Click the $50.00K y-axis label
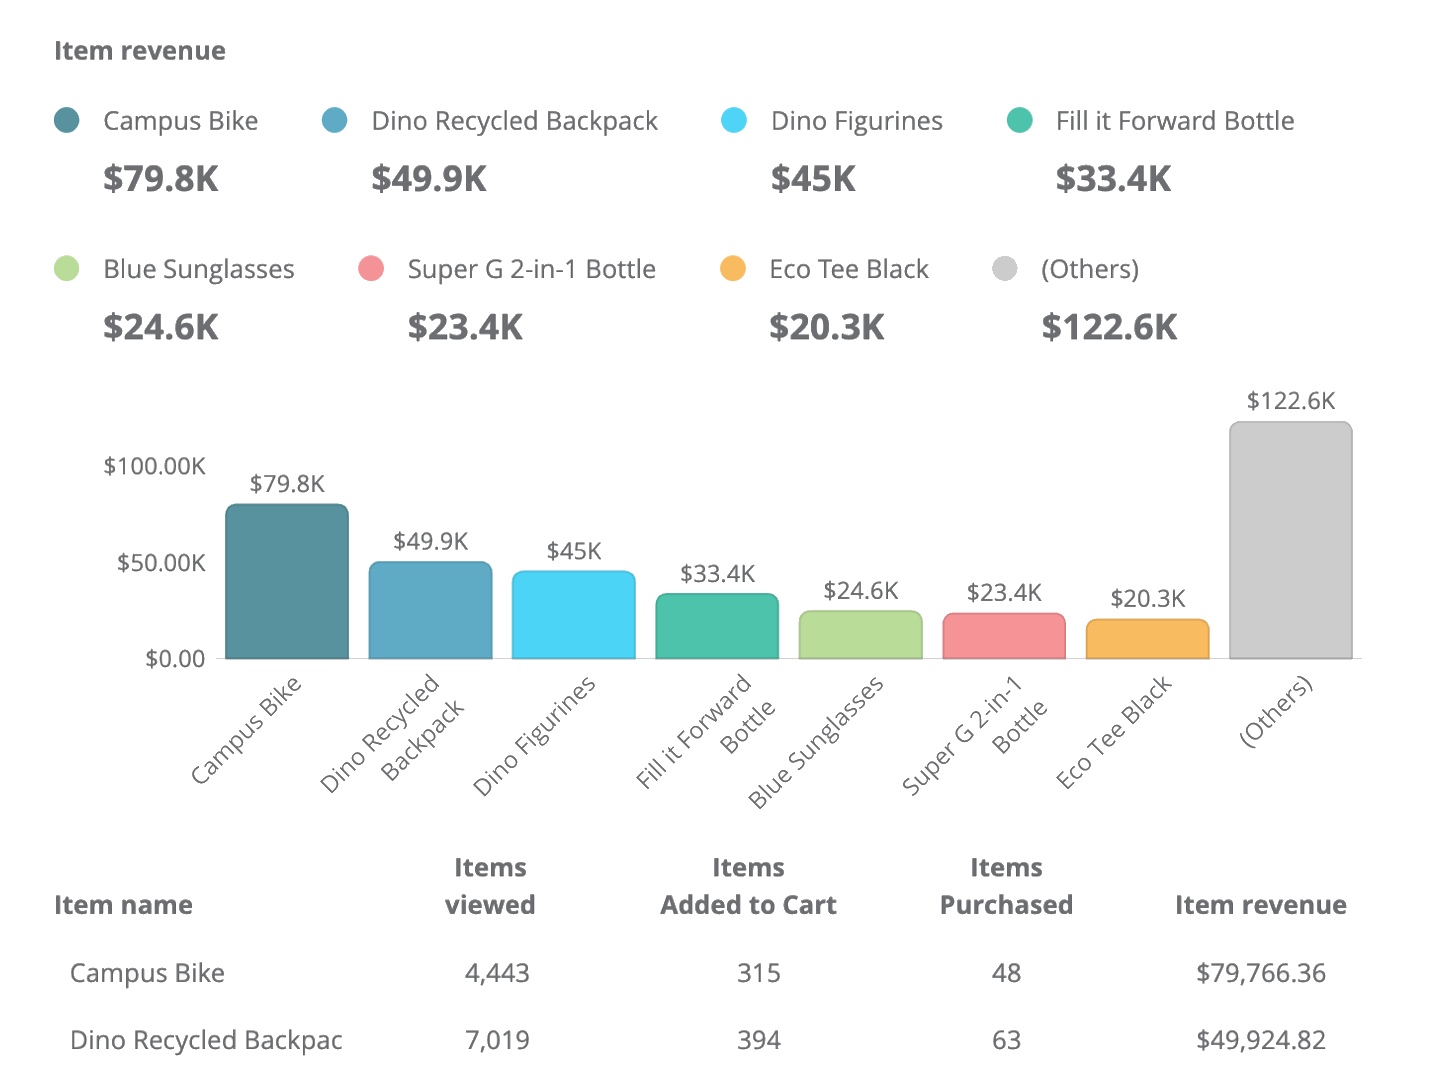This screenshot has height=1080, width=1440. (x=161, y=563)
